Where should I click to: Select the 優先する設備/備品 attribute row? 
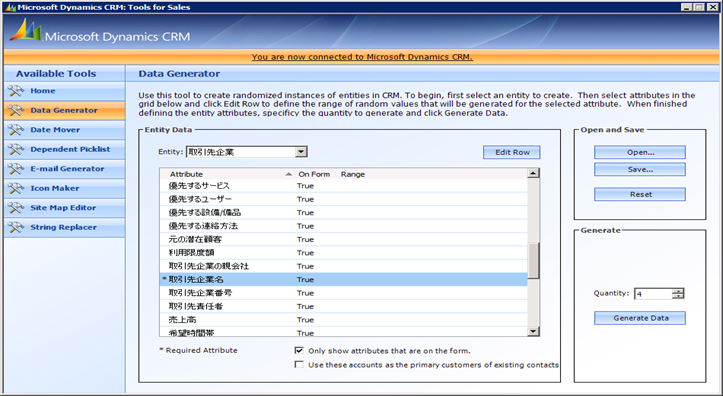pyautogui.click(x=344, y=213)
